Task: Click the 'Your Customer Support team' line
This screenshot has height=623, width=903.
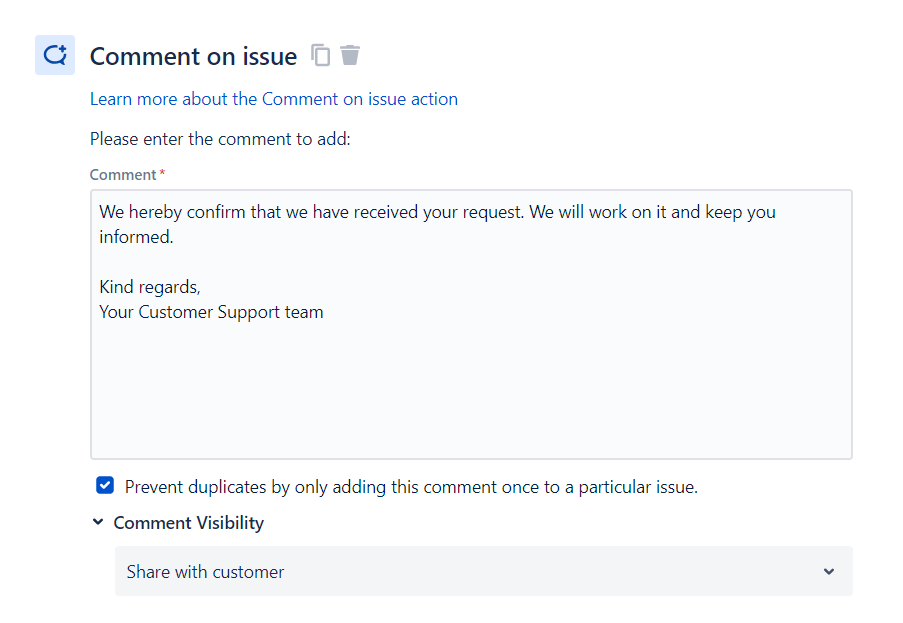Action: click(211, 312)
